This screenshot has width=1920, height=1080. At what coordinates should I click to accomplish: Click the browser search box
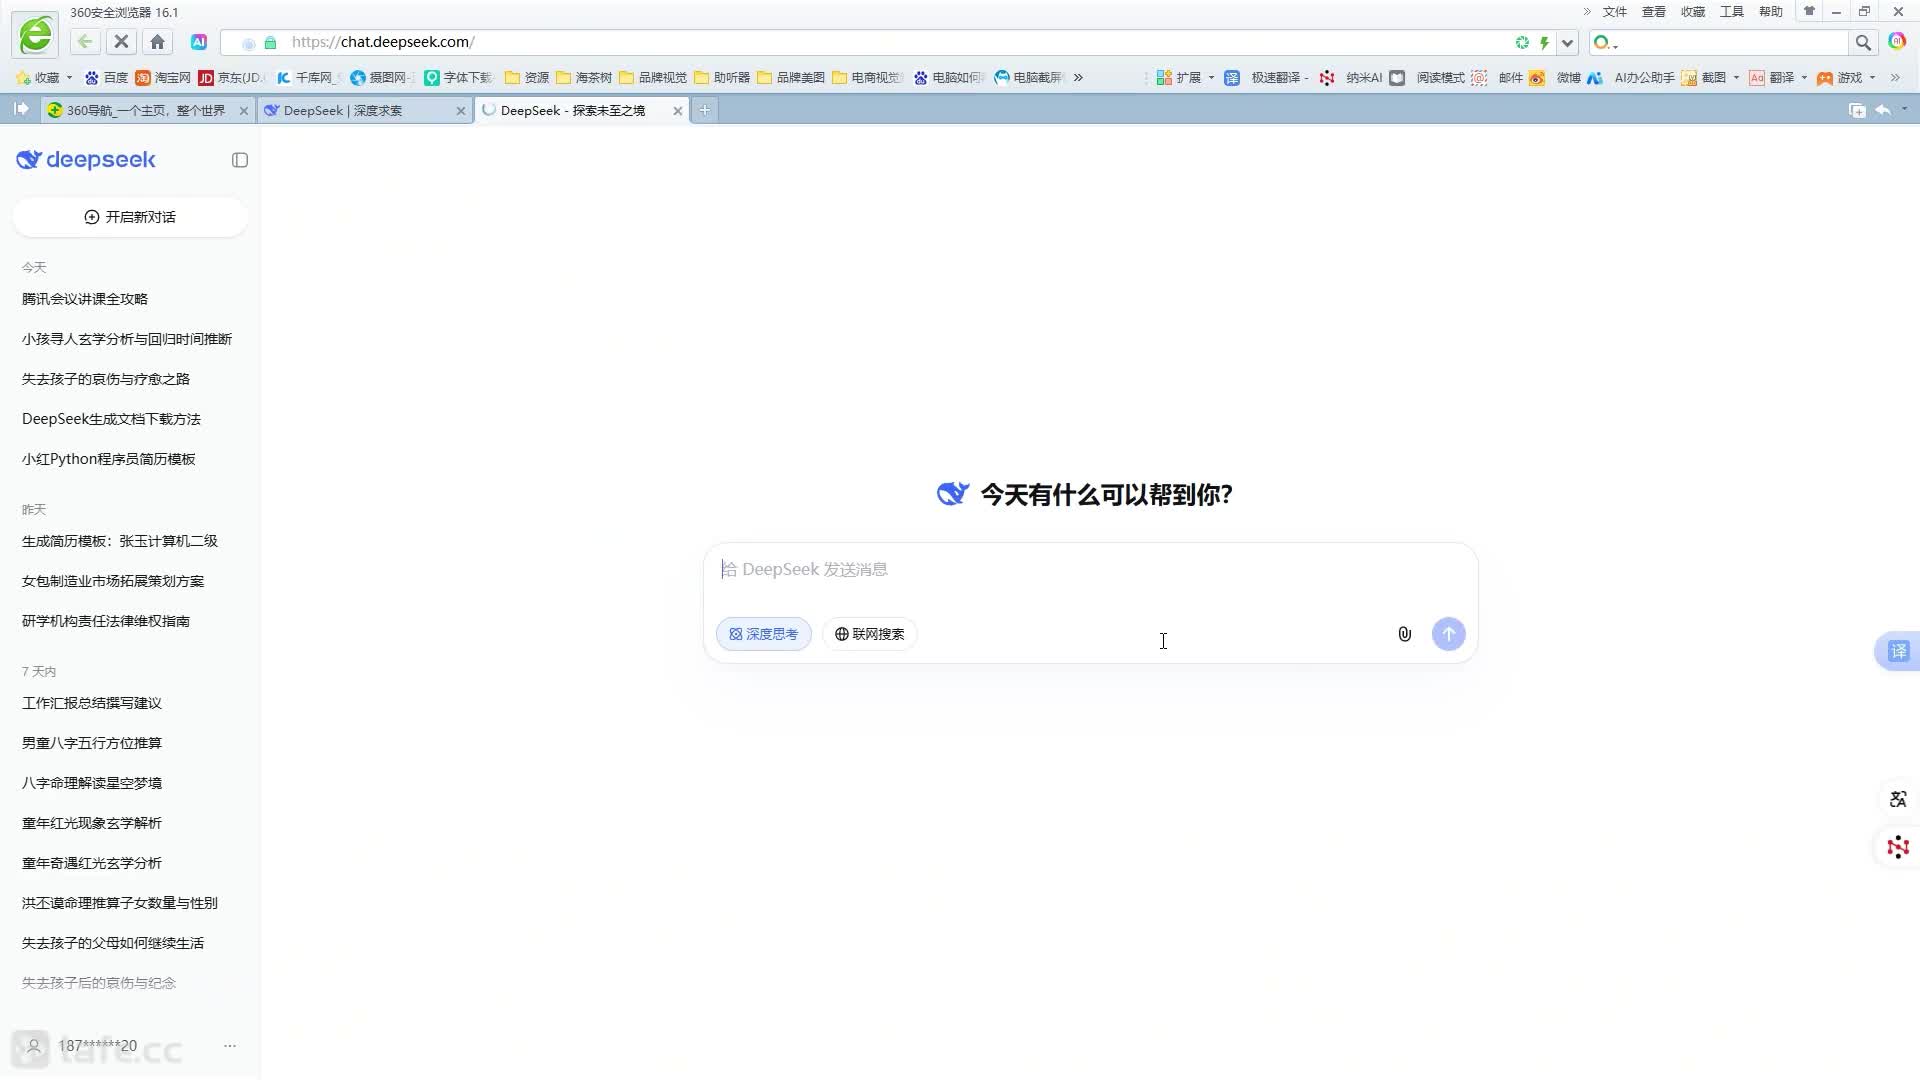click(x=1734, y=42)
